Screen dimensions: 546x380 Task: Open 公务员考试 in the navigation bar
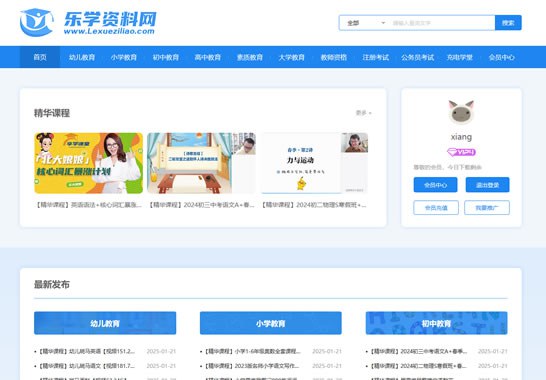point(418,57)
